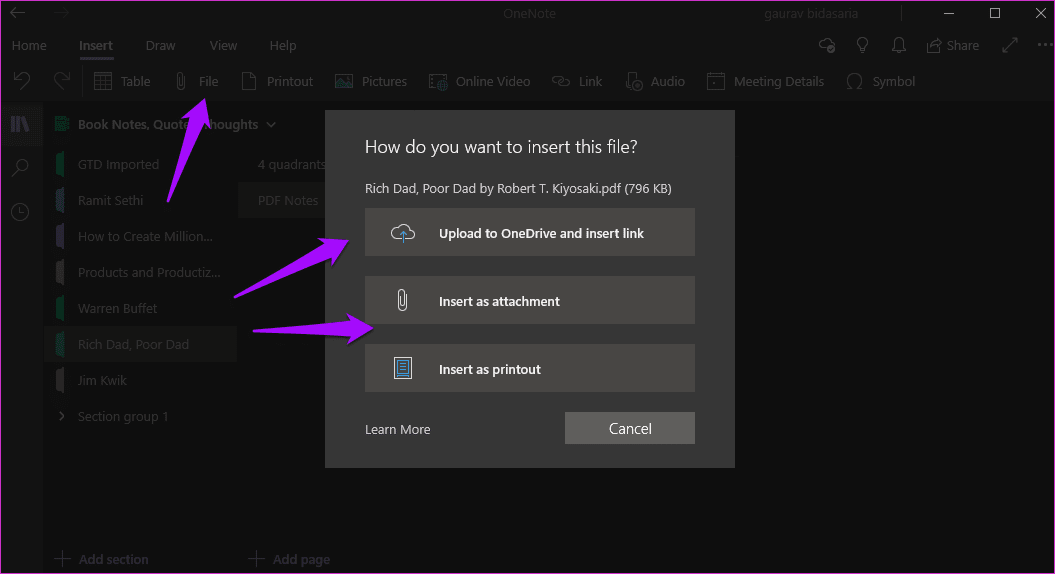Viewport: 1055px width, 574px height.
Task: Open the more options ellipsis
Action: (x=1044, y=45)
